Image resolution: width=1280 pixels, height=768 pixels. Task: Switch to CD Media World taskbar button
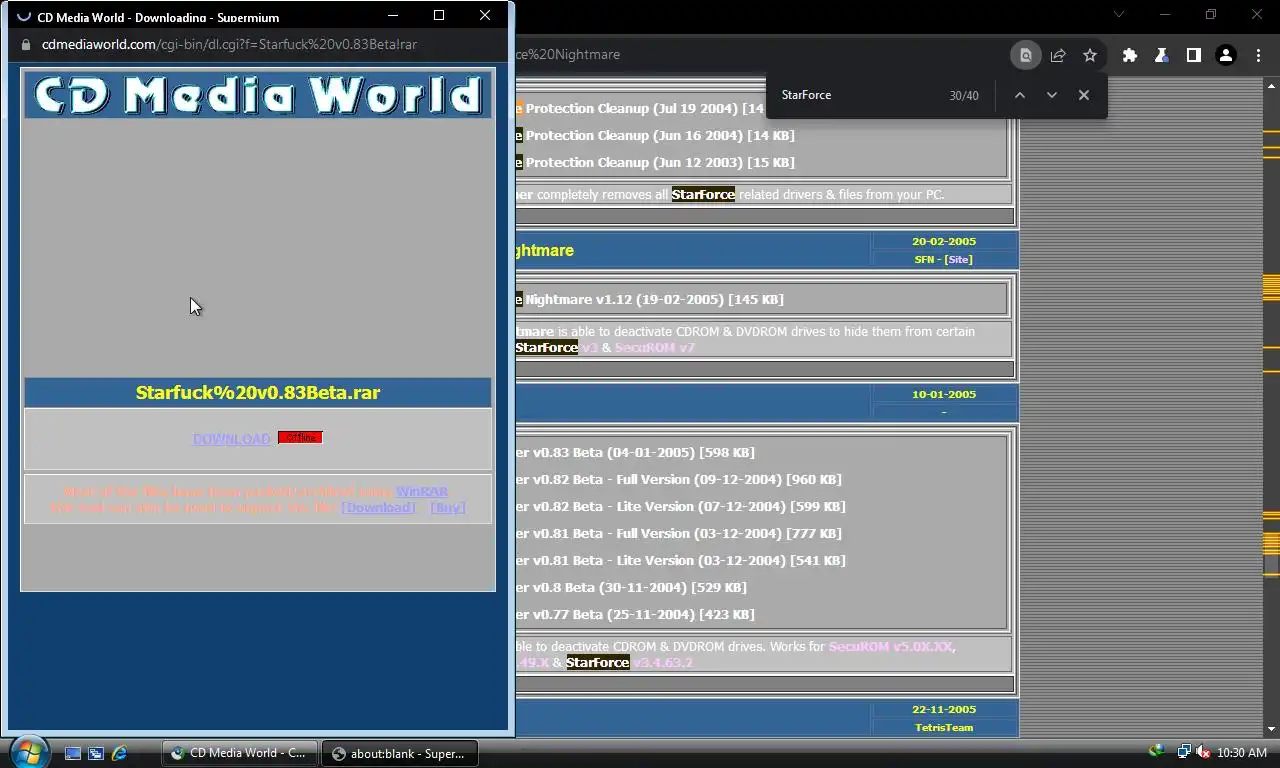[x=240, y=753]
